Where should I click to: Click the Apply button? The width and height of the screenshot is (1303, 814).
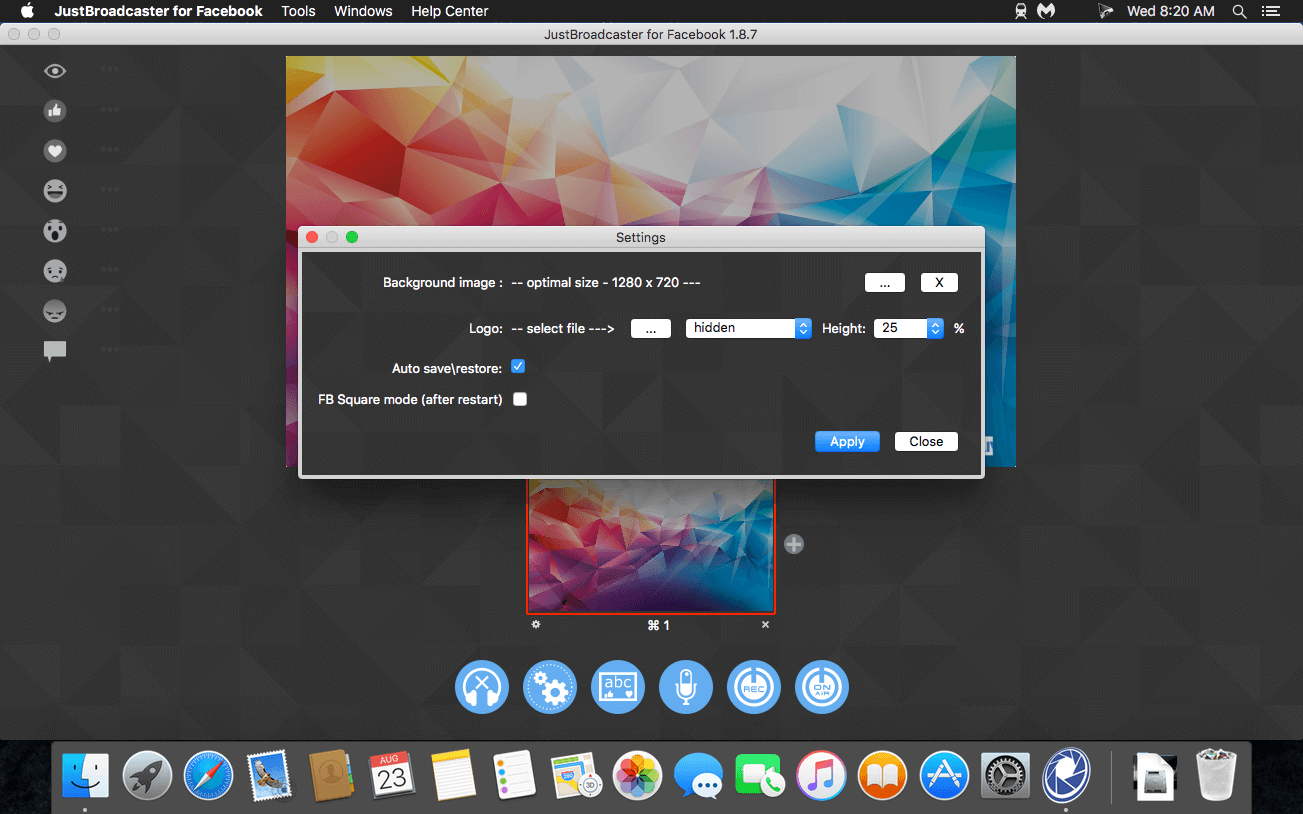pos(847,442)
